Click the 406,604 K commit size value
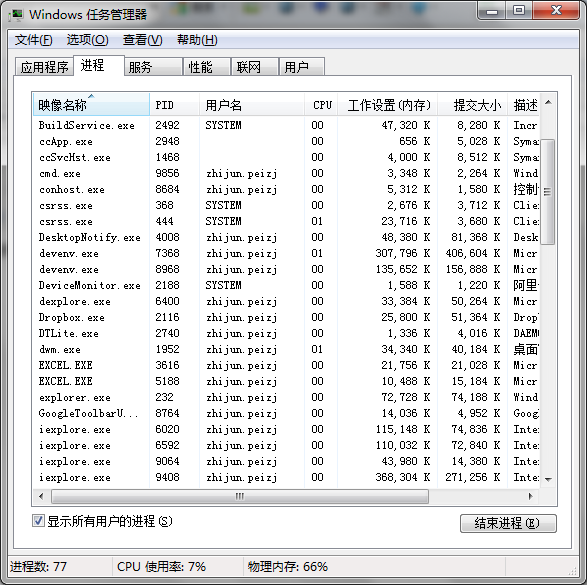 [x=472, y=253]
